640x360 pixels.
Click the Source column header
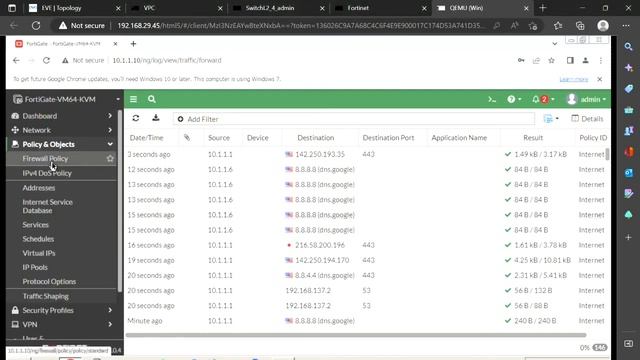coord(219,138)
